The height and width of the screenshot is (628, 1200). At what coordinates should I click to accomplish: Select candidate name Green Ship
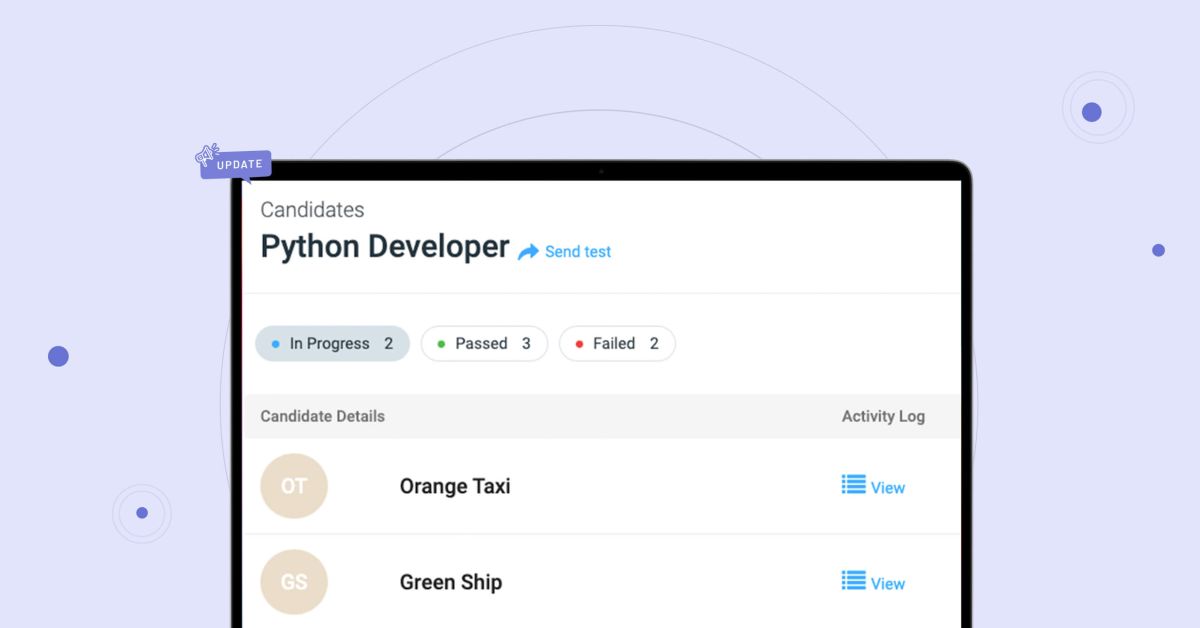coord(451,582)
